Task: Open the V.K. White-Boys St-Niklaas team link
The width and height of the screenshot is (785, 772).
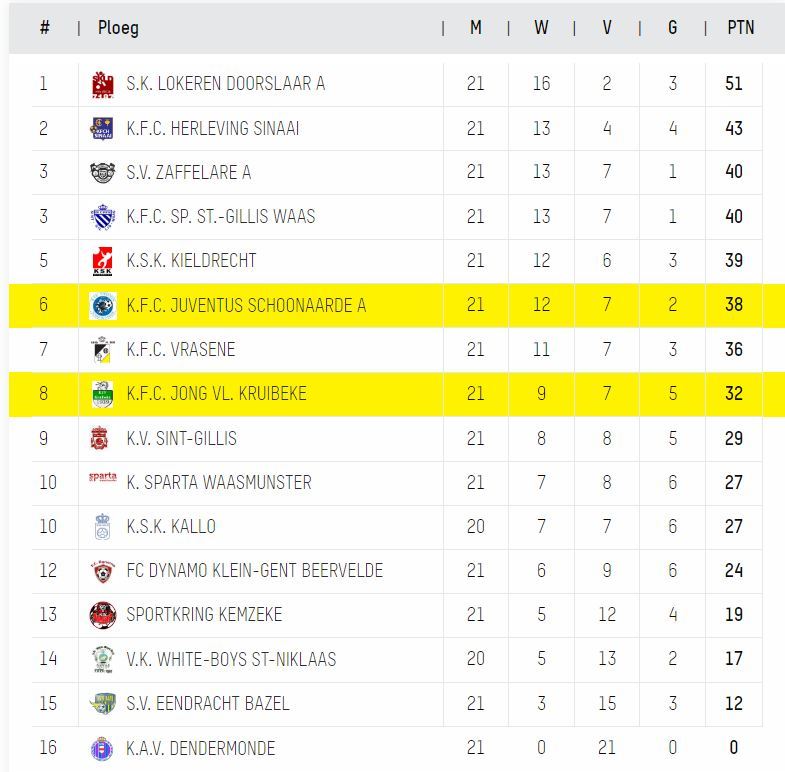Action: [x=231, y=659]
